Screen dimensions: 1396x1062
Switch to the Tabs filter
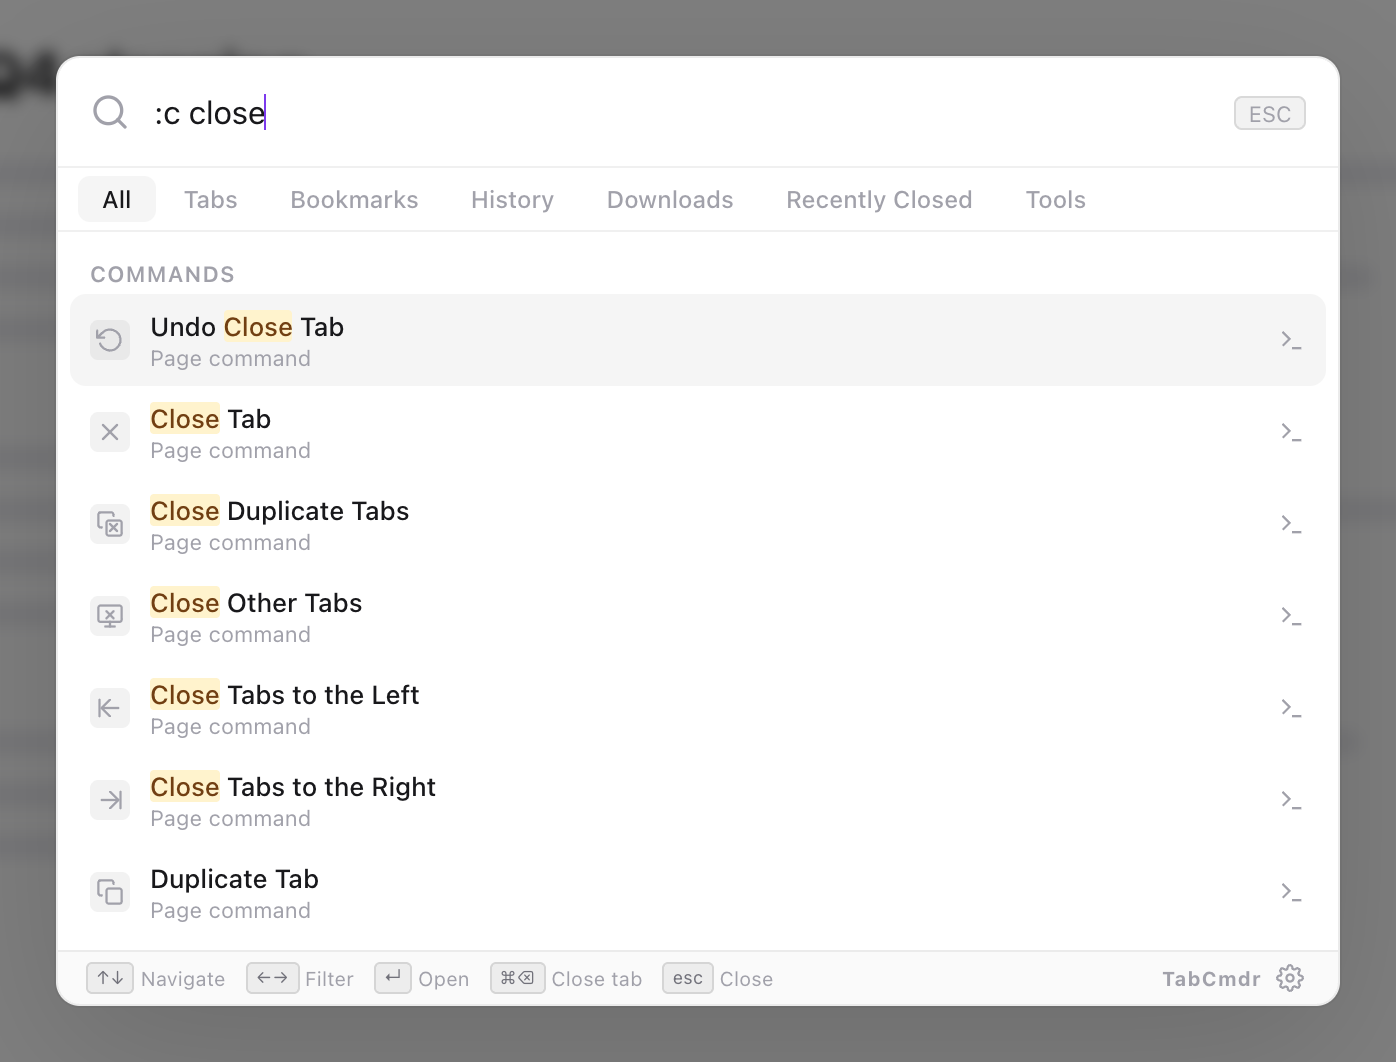point(211,199)
